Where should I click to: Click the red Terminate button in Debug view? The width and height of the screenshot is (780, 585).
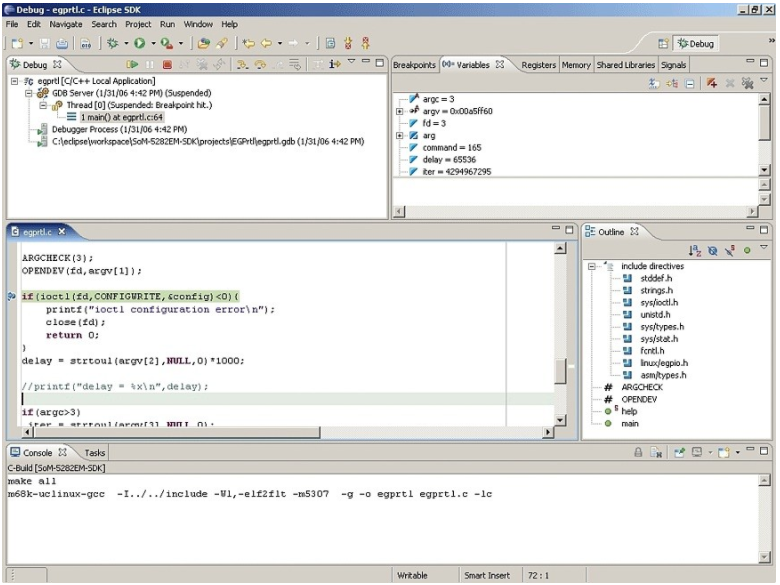(x=166, y=64)
